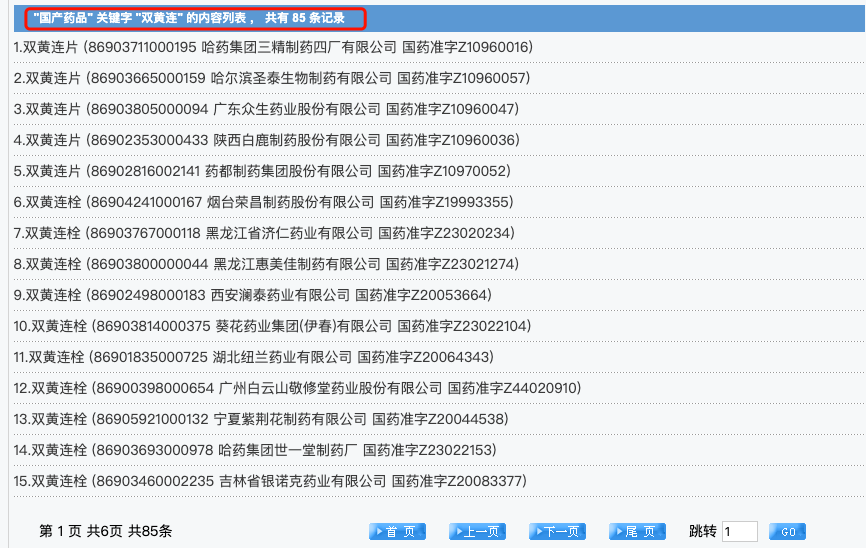Open record 1 双黄连片 哈药集团三精制药四厂
This screenshot has width=866, height=548.
(x=273, y=47)
